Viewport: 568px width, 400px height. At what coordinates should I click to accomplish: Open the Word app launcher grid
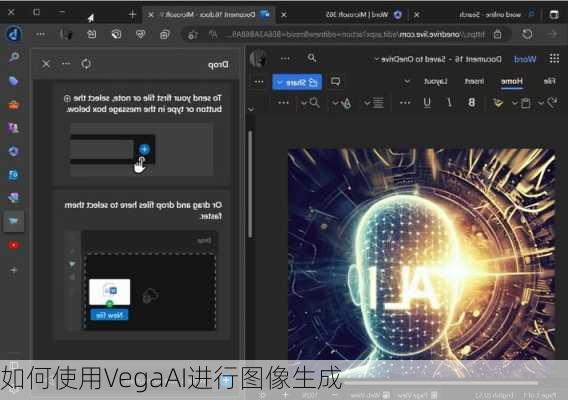[x=554, y=58]
